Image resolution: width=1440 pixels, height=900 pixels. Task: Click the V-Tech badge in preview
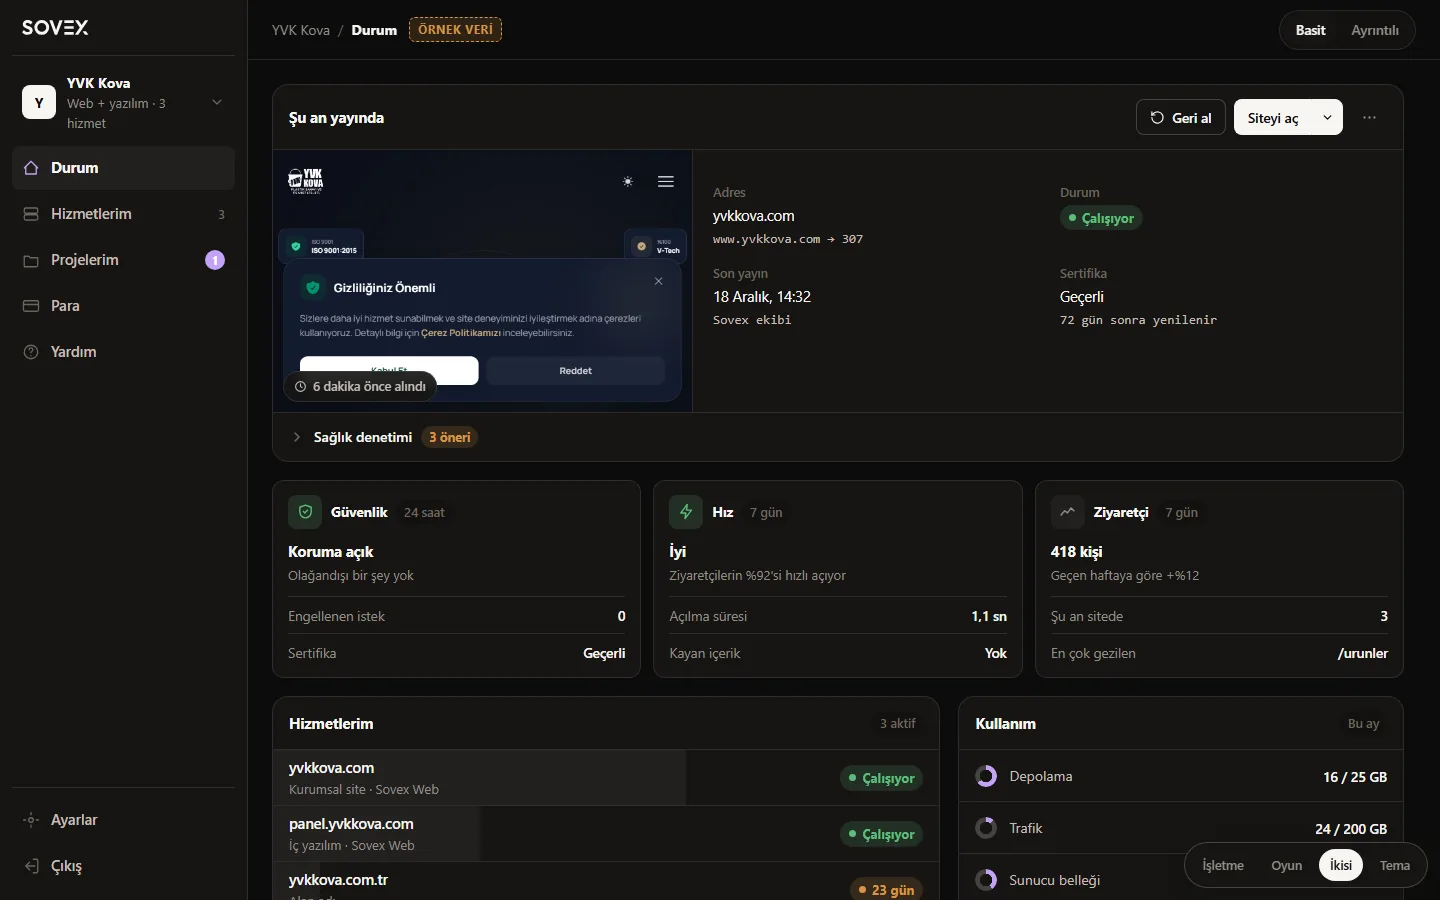(657, 246)
